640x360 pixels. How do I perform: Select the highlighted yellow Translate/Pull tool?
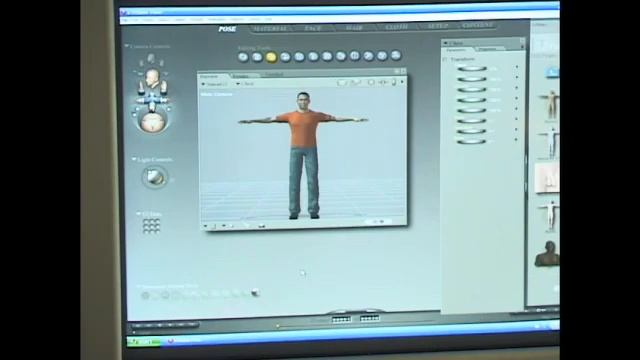coord(271,58)
